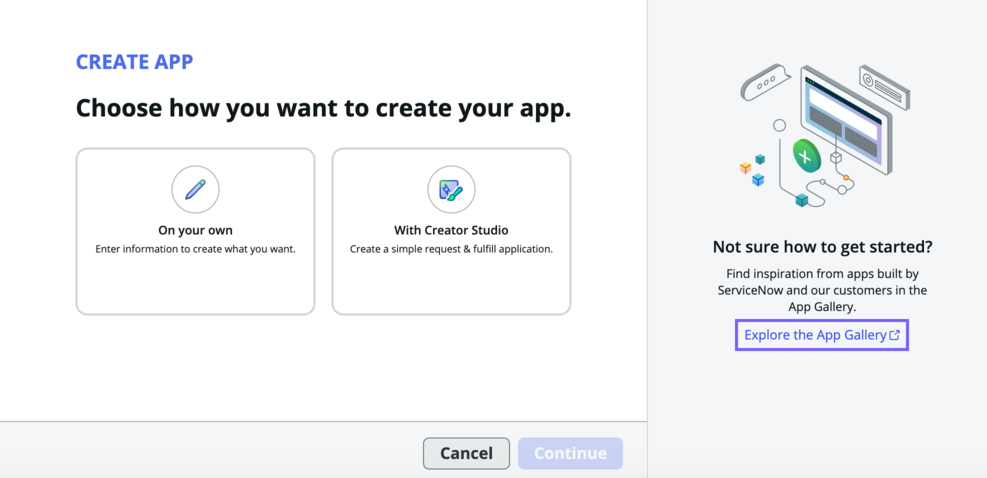Click the Cancel button
Image resolution: width=987 pixels, height=478 pixels.
click(x=466, y=453)
